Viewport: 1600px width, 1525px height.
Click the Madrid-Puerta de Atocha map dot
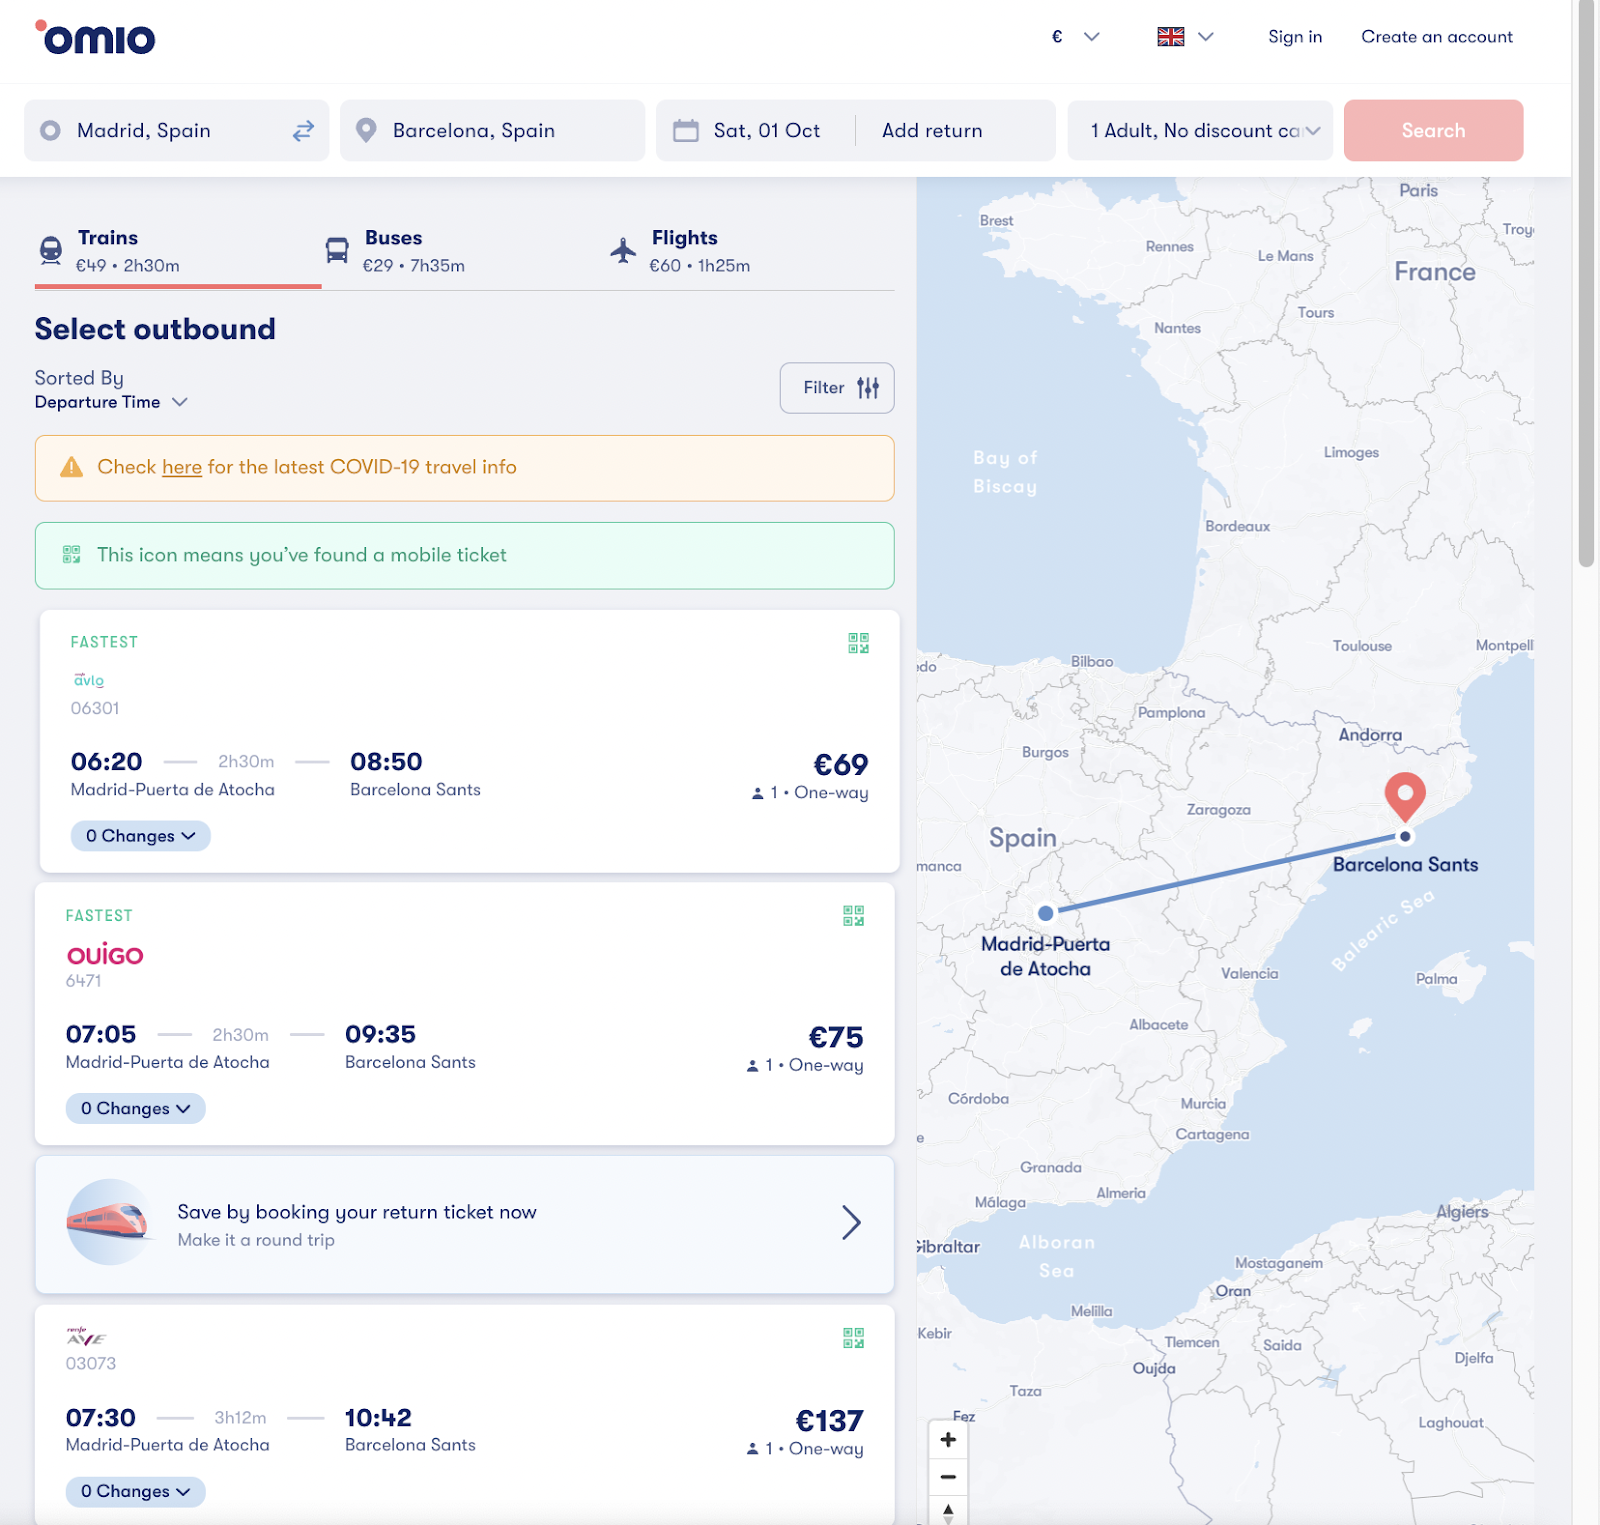pyautogui.click(x=1046, y=913)
